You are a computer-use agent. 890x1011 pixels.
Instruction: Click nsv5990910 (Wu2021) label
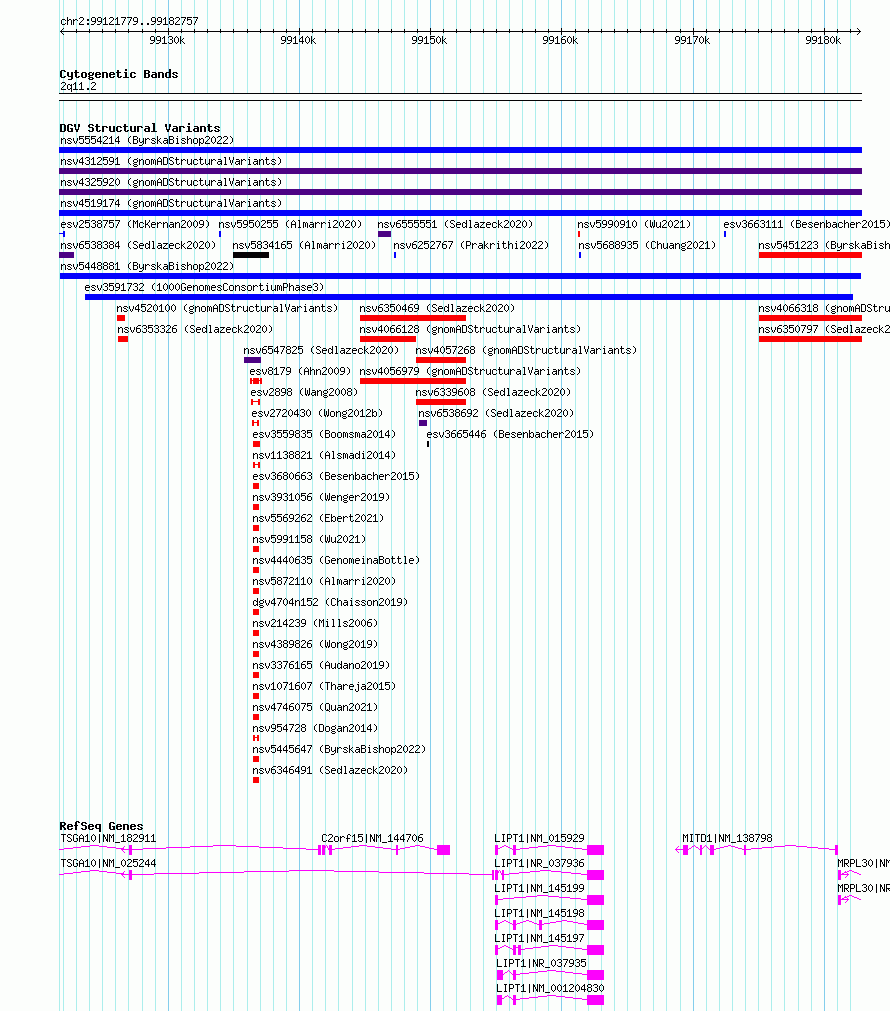(634, 224)
